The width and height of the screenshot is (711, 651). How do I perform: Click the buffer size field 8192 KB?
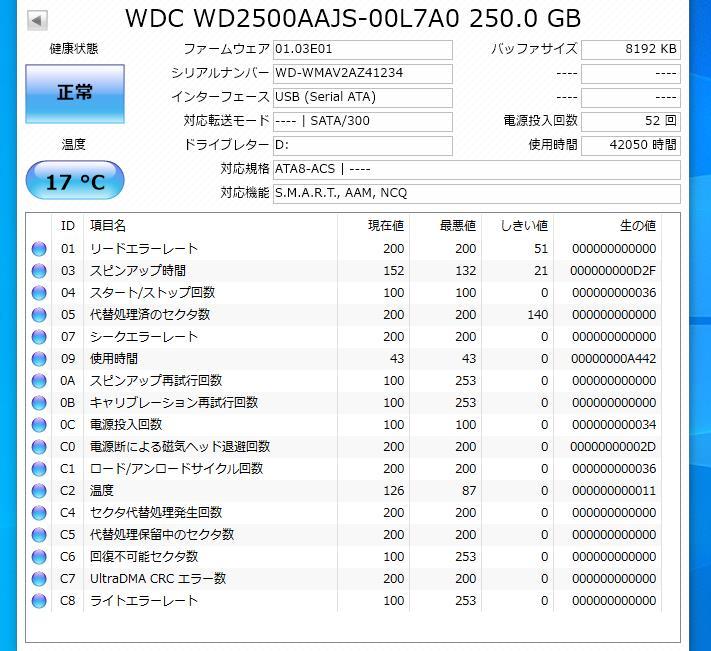631,49
